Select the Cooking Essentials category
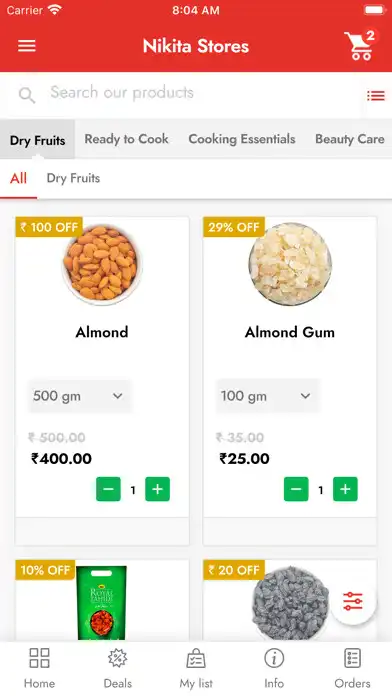This screenshot has height=696, width=392. click(x=242, y=139)
